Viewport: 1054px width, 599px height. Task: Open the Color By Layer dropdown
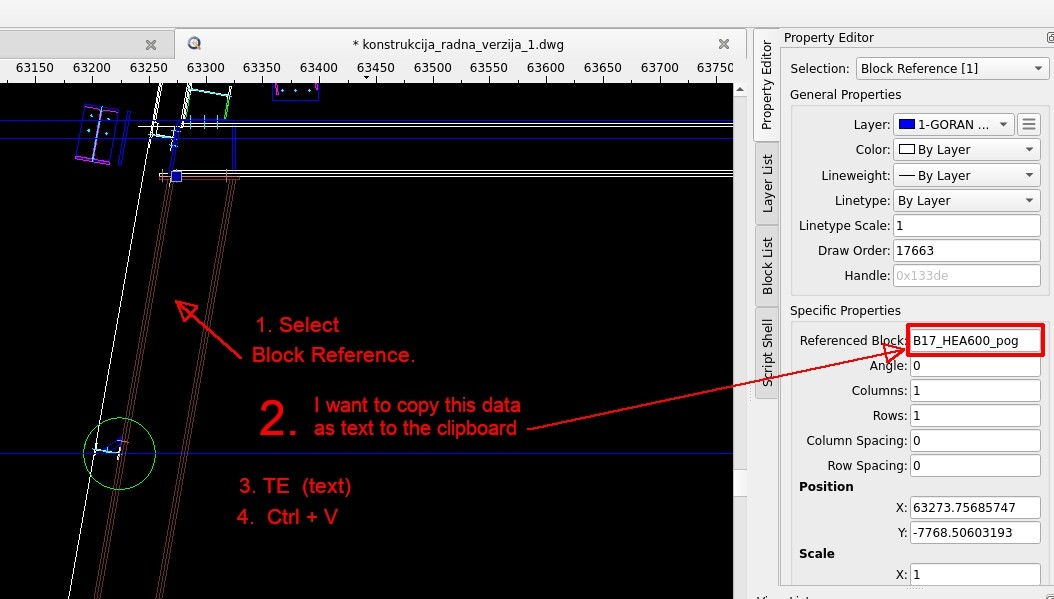[x=966, y=149]
